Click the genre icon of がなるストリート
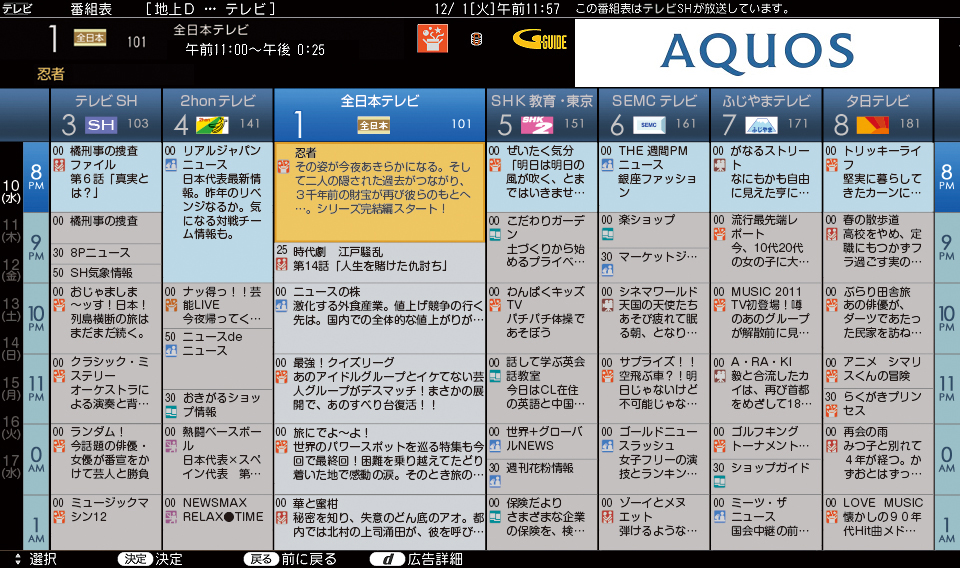 [x=719, y=165]
